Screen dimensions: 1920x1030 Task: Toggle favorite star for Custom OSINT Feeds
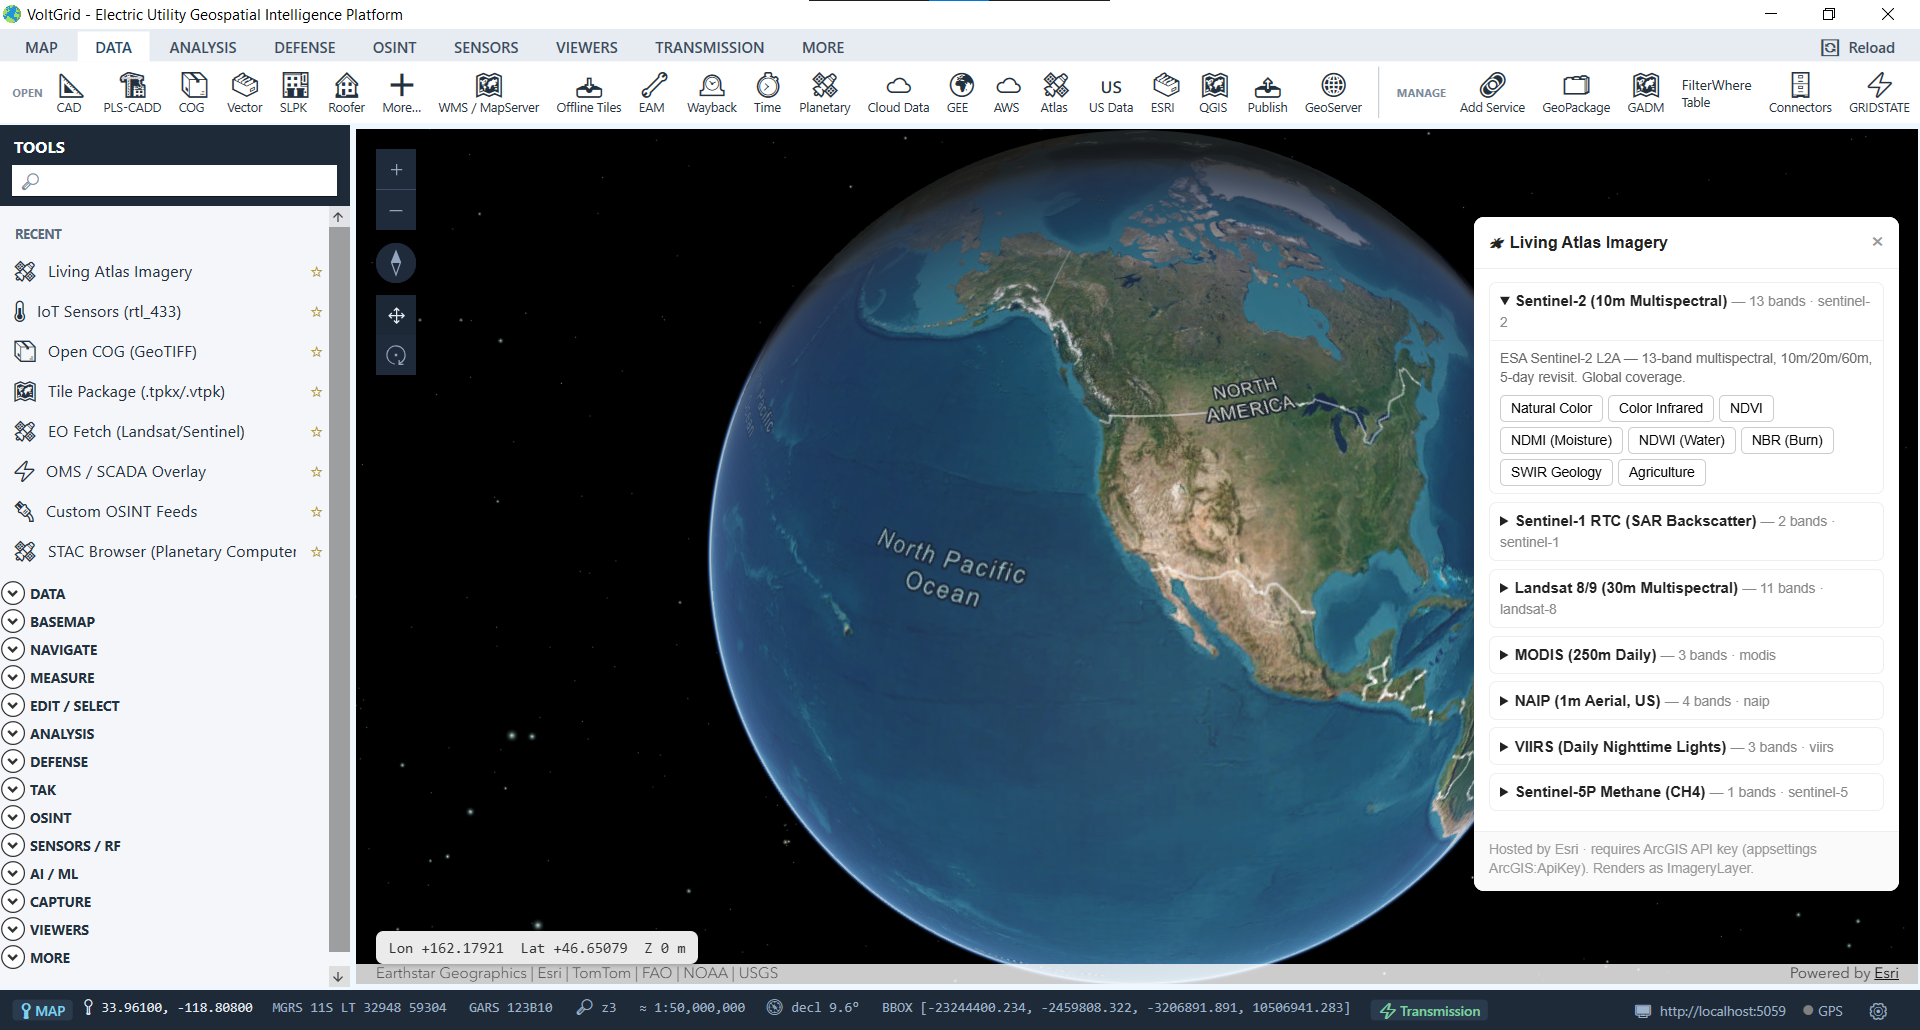point(316,512)
